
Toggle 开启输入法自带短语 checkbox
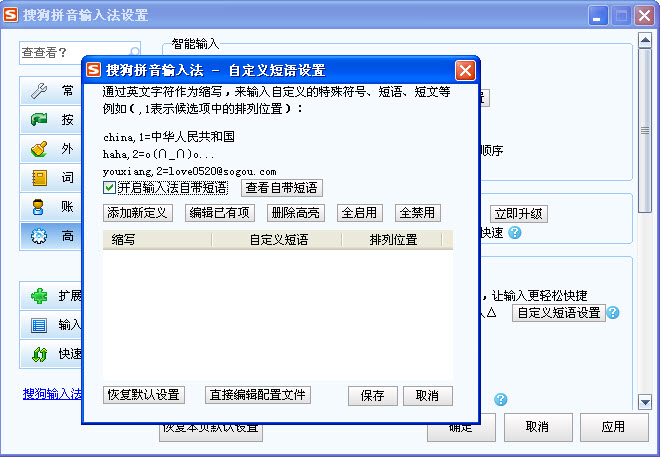click(109, 188)
